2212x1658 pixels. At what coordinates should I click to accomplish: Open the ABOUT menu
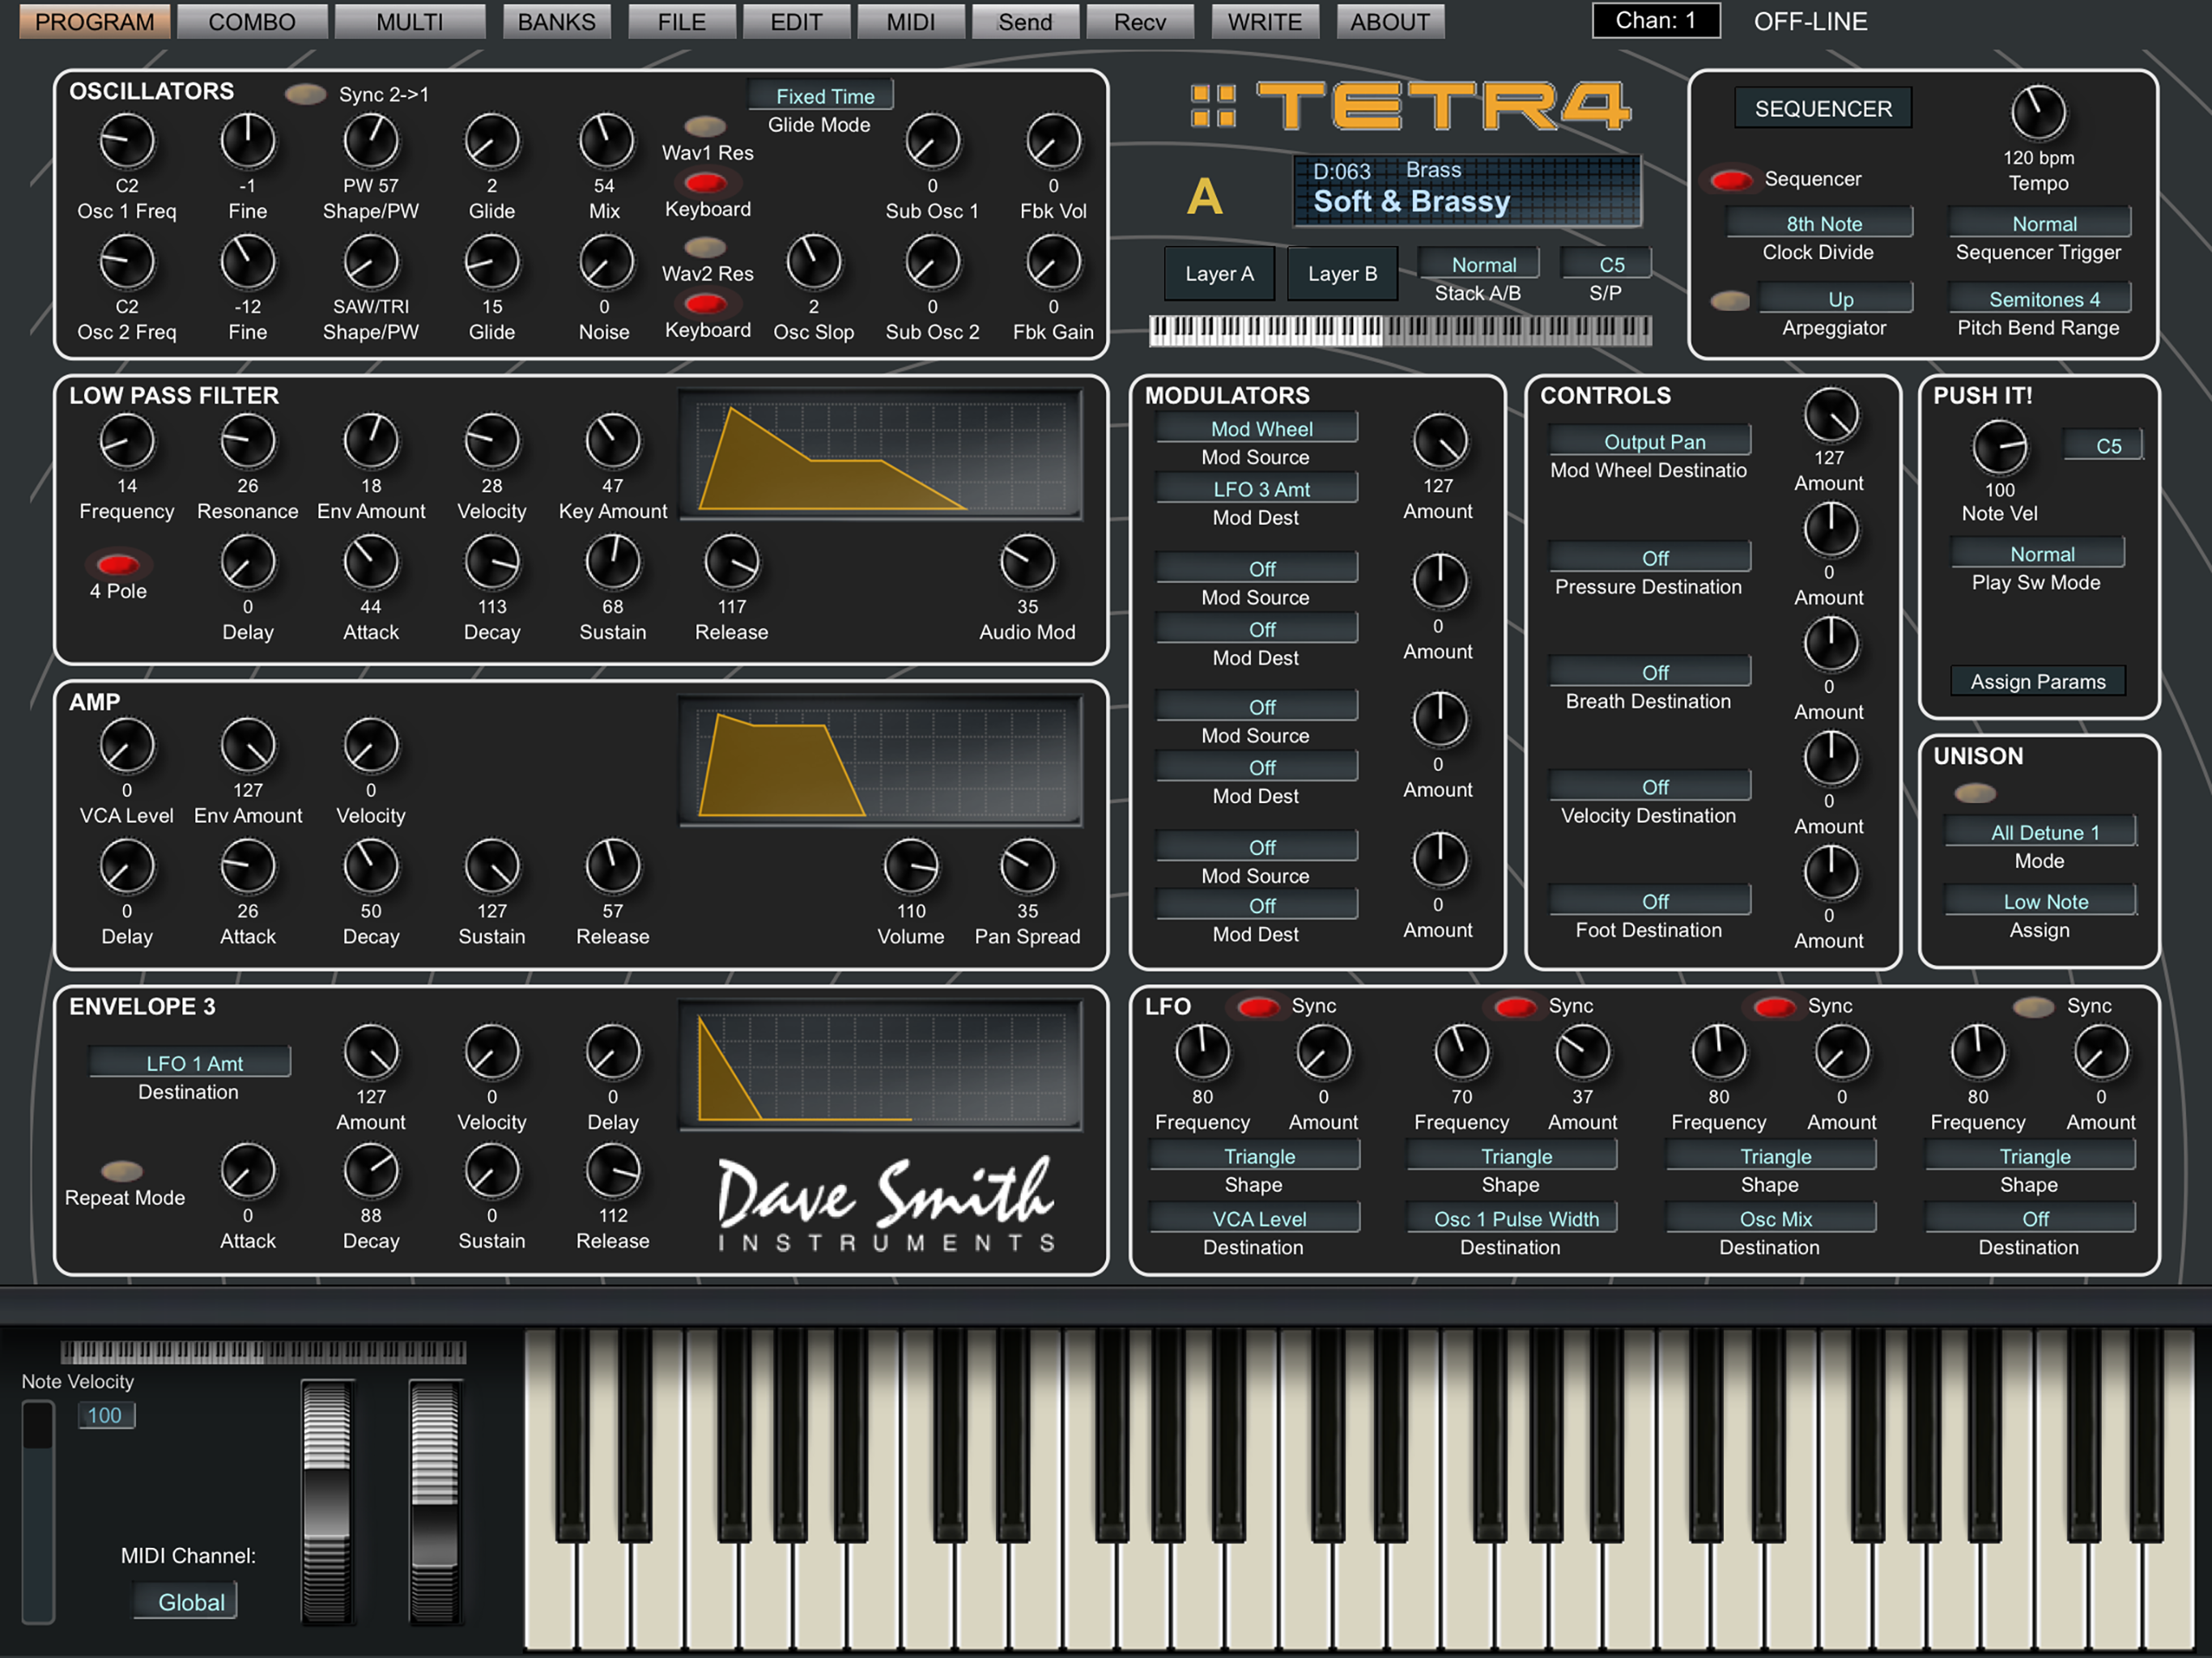coord(1390,21)
